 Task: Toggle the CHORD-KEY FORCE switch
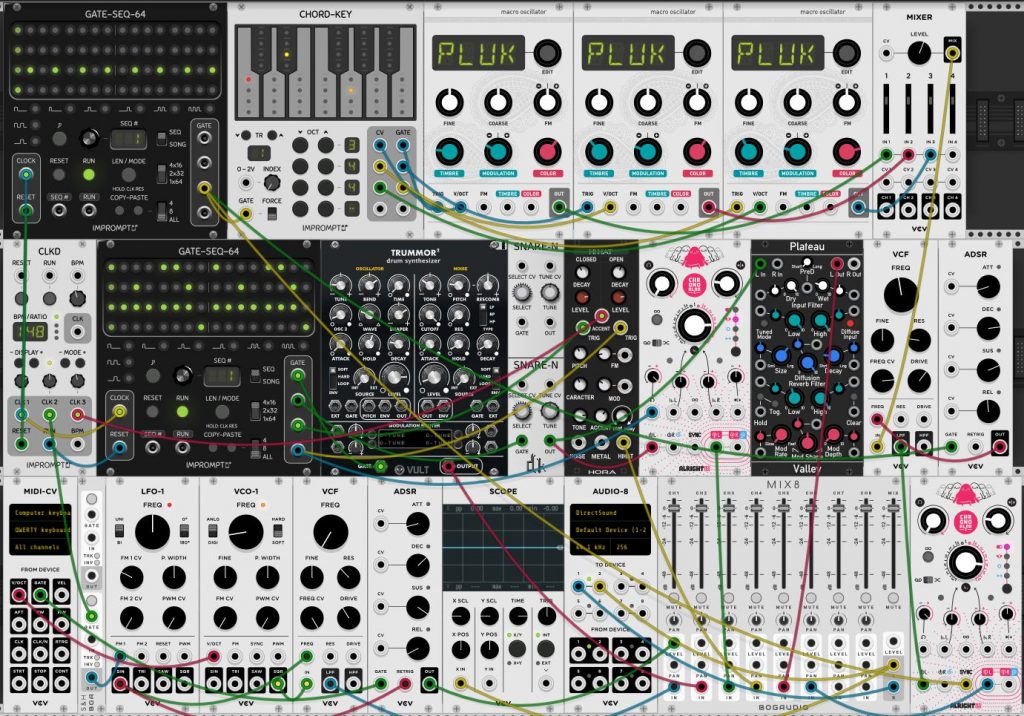coord(272,213)
